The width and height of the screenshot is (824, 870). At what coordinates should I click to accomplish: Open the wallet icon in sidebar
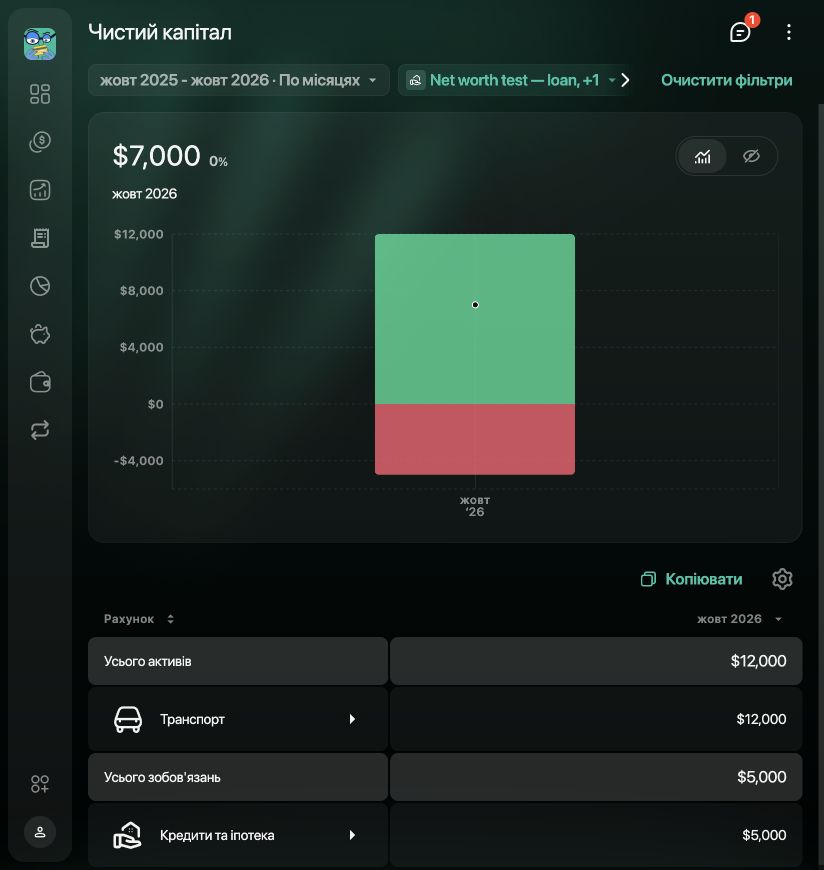(40, 382)
